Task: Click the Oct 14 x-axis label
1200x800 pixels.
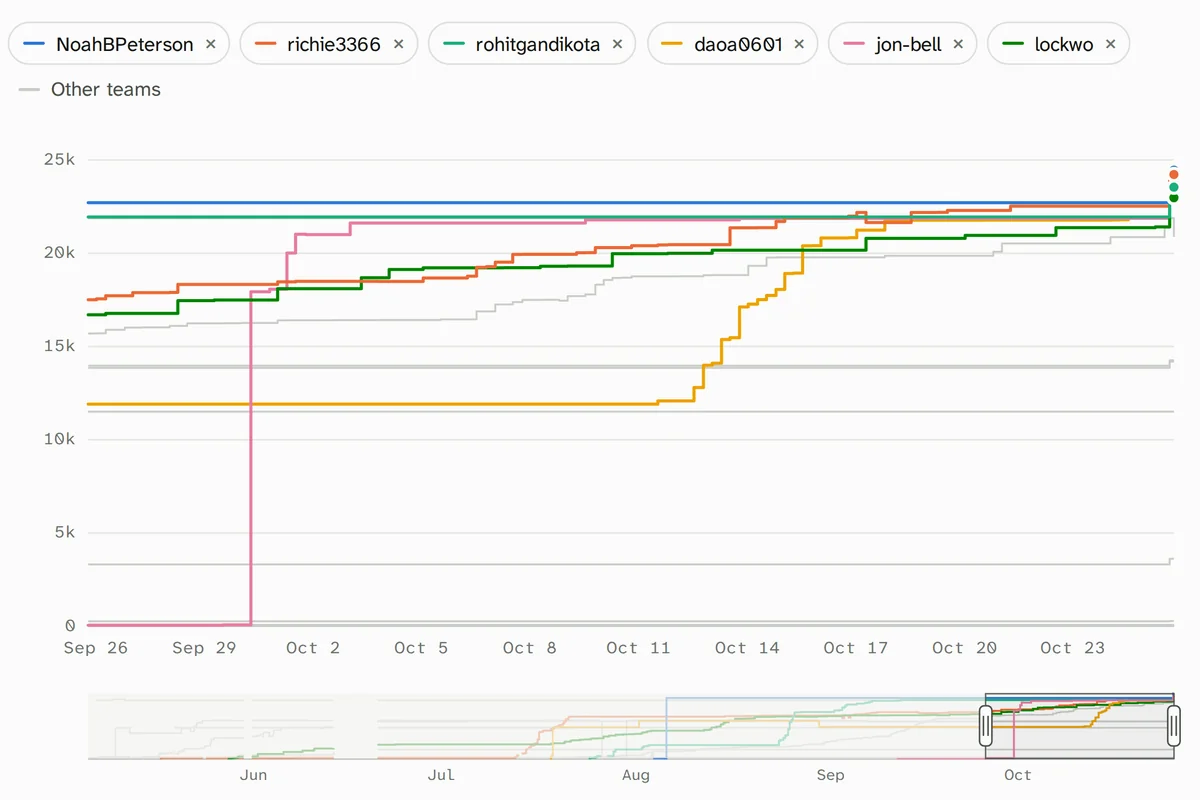Action: click(x=747, y=648)
